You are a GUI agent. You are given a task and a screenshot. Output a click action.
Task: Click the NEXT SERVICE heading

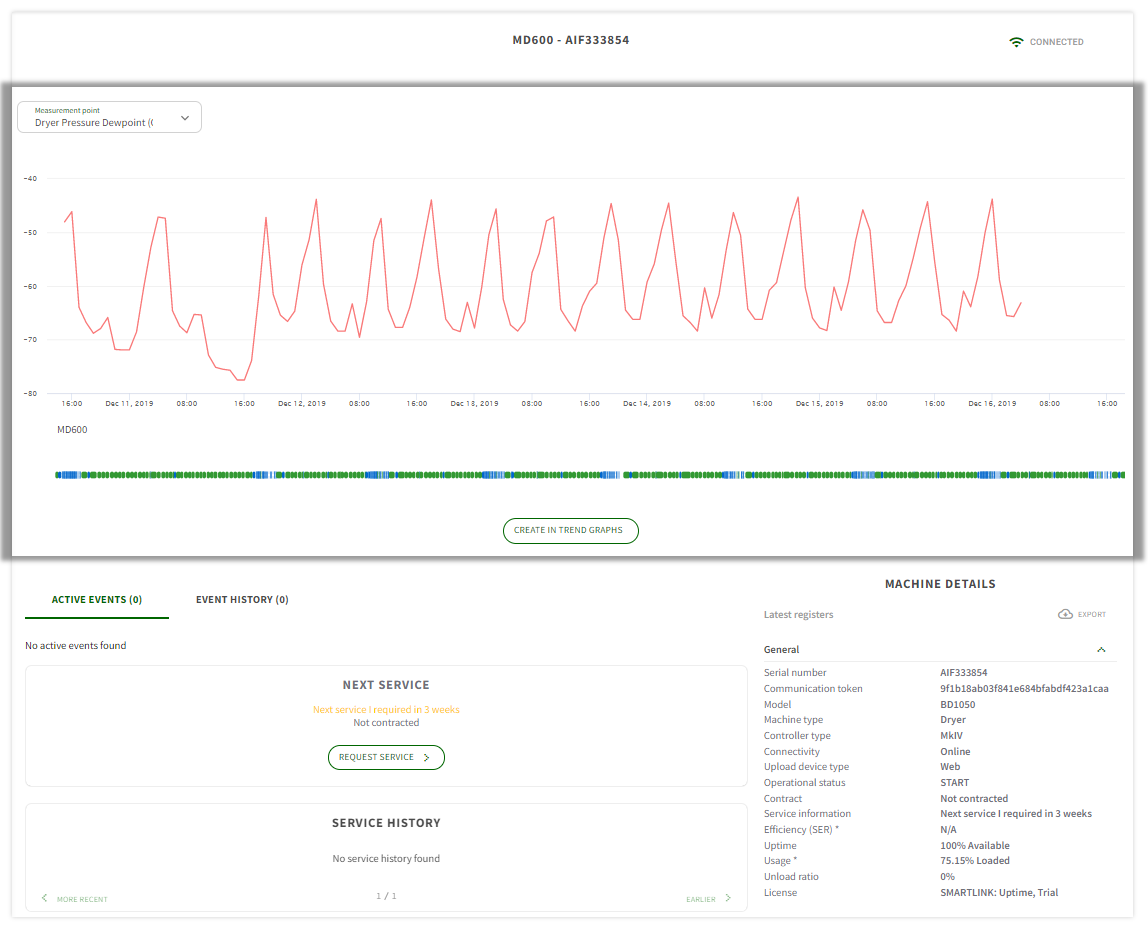pyautogui.click(x=386, y=685)
